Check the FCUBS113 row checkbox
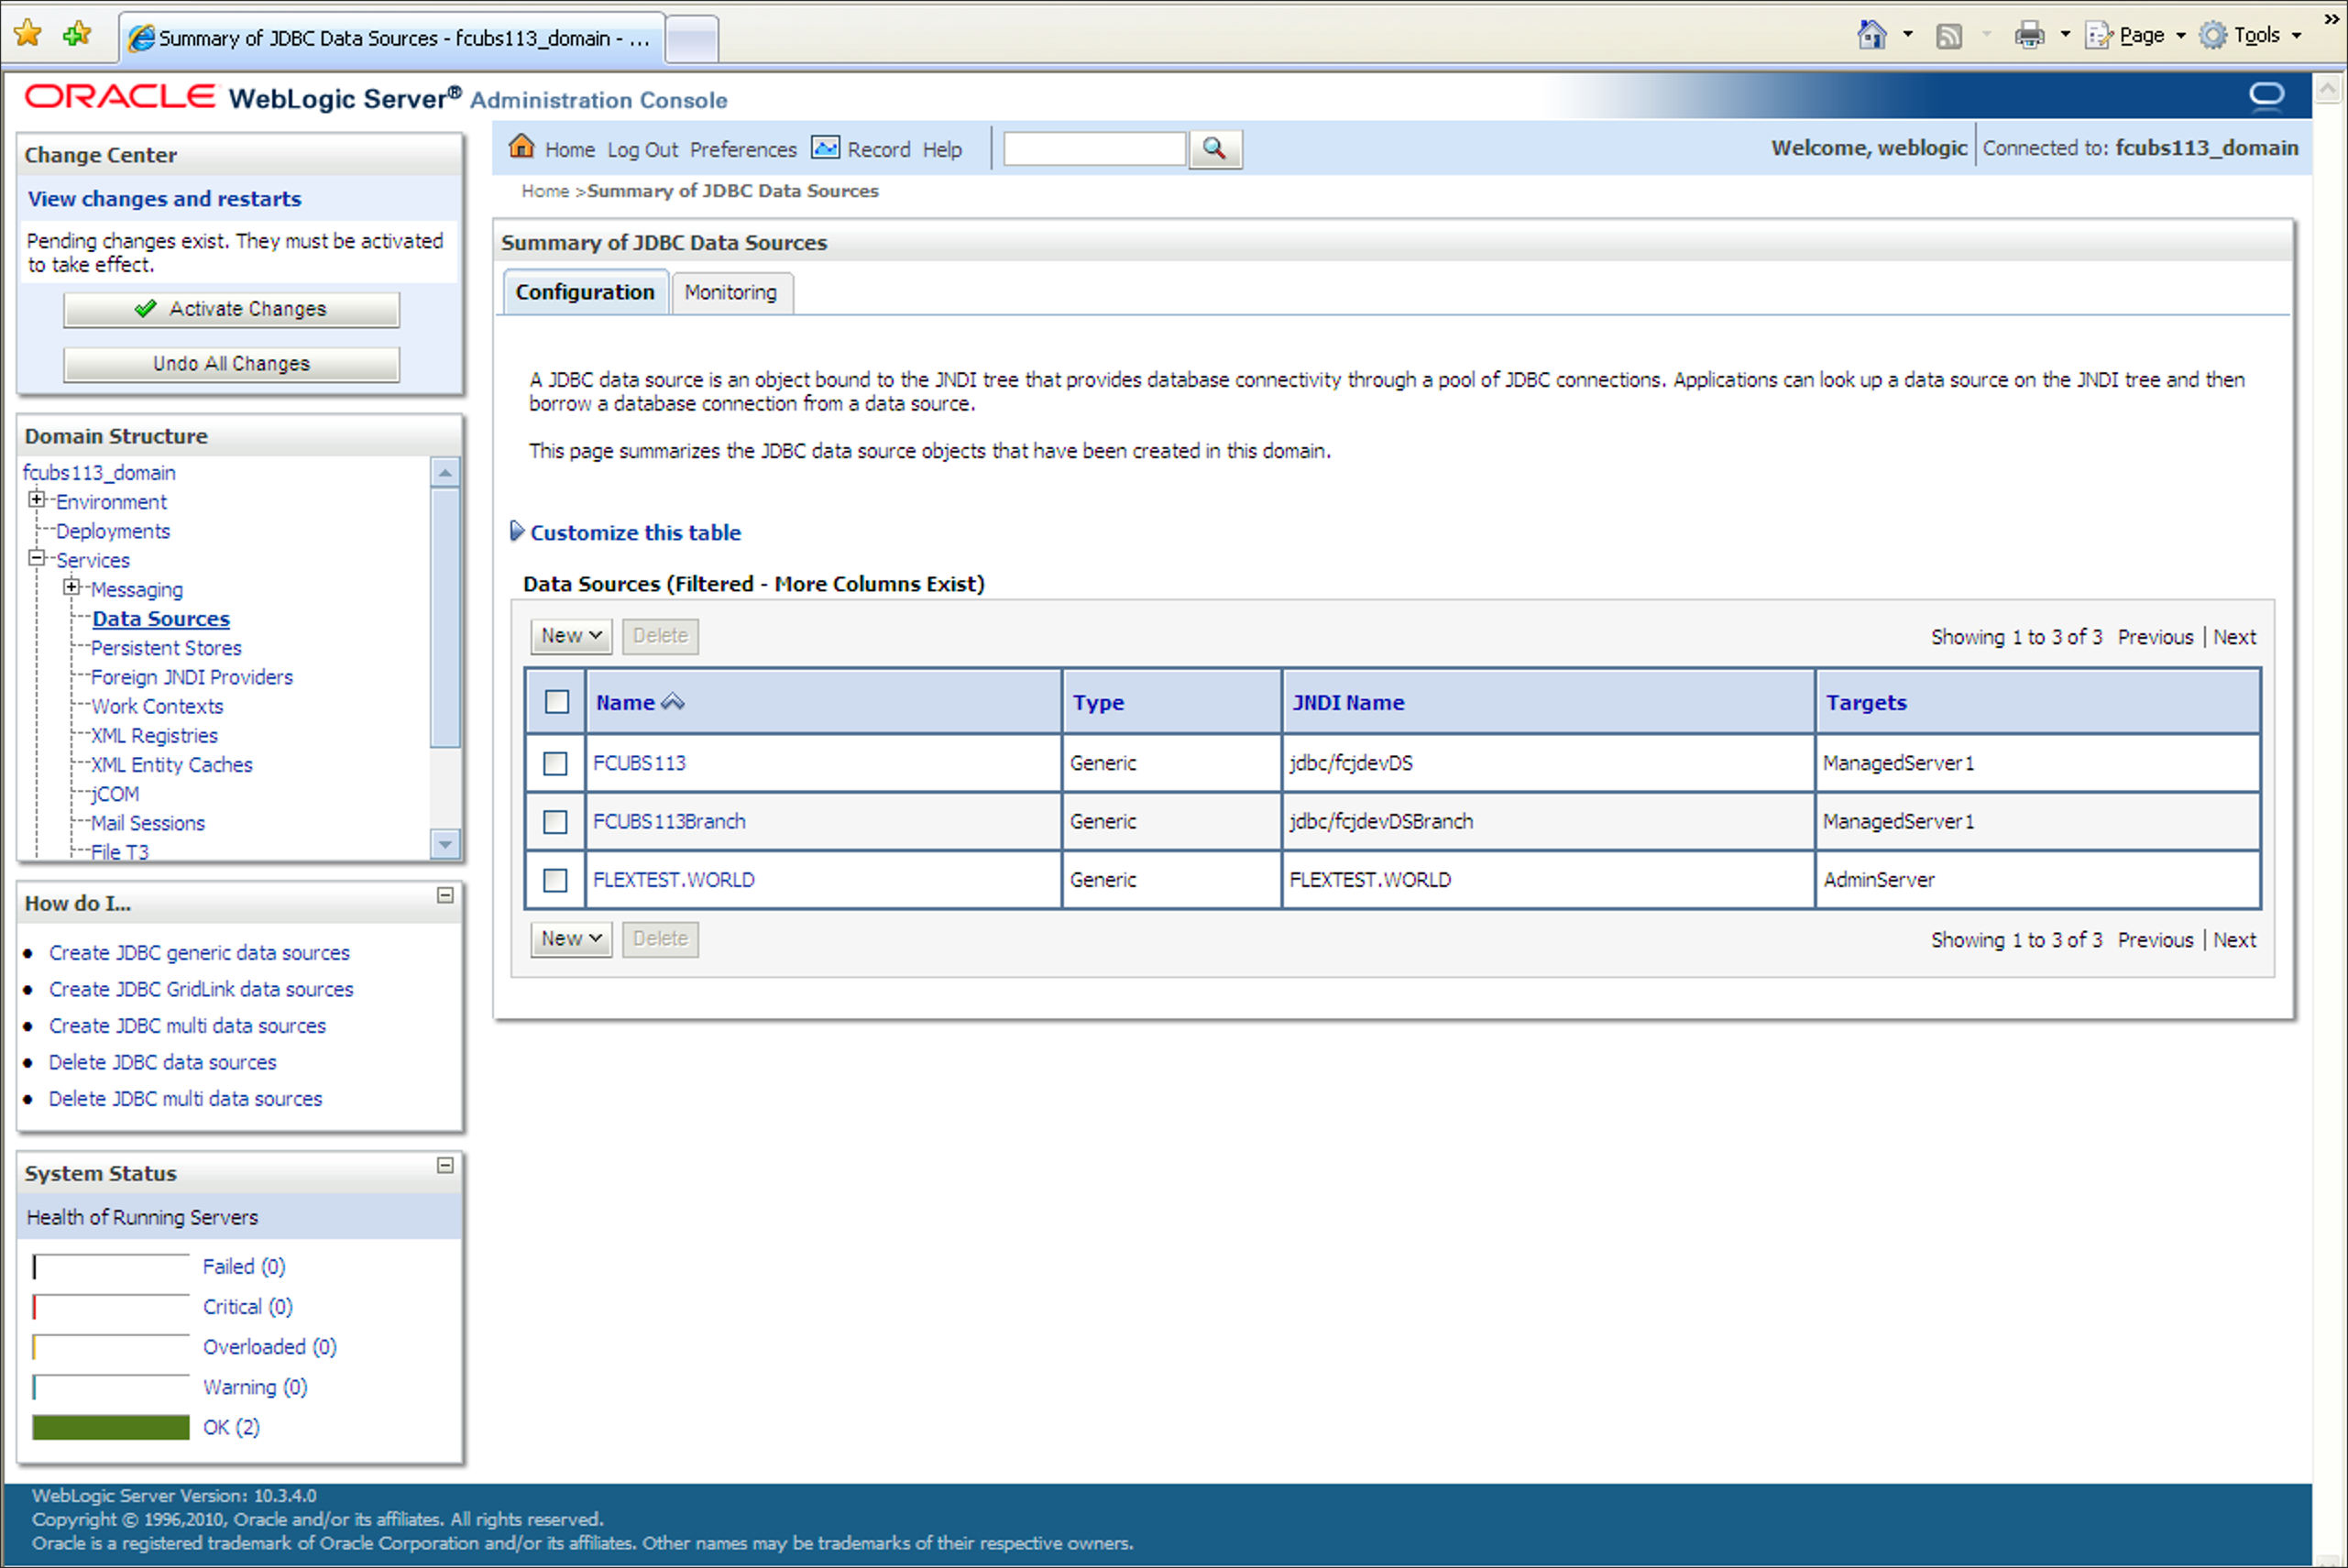Viewport: 2348px width, 1568px height. [x=555, y=763]
